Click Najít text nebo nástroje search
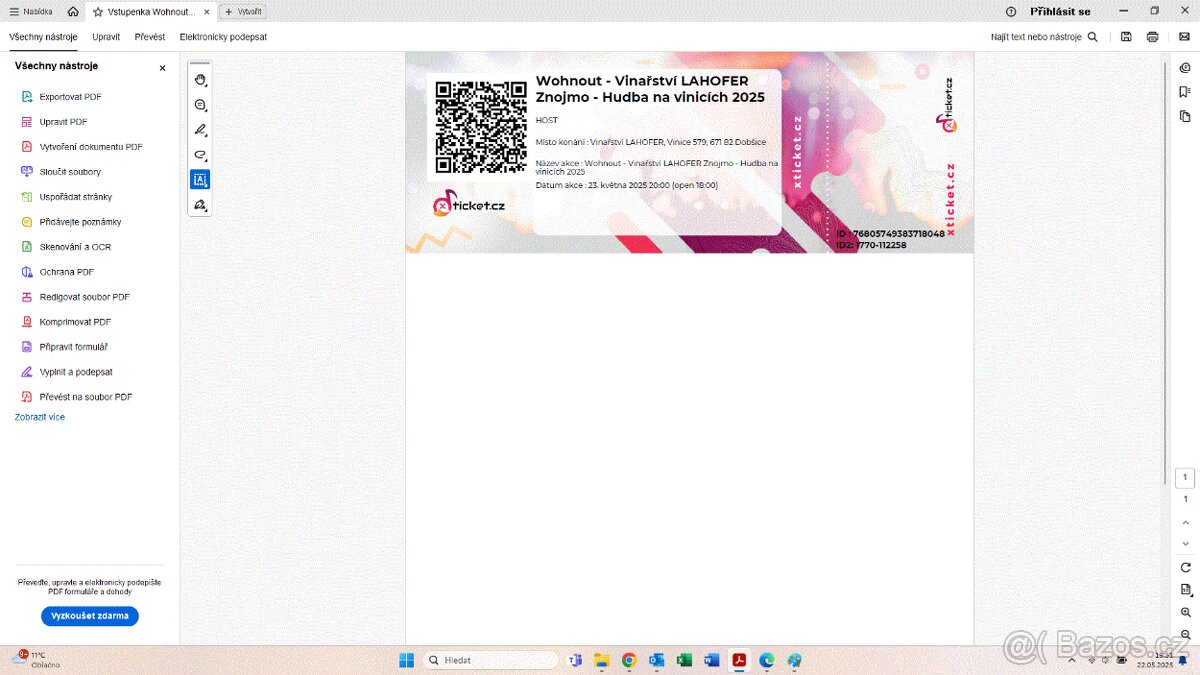Viewport: 1200px width, 675px height. point(1044,37)
